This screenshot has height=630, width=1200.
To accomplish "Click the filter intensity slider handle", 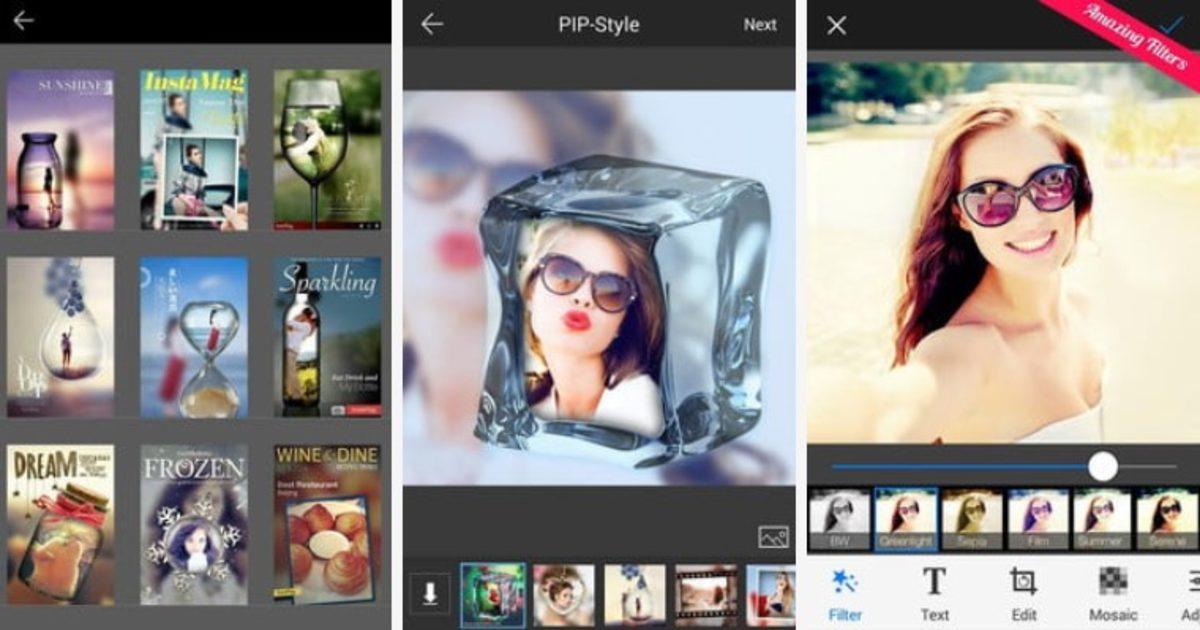I will [1102, 466].
